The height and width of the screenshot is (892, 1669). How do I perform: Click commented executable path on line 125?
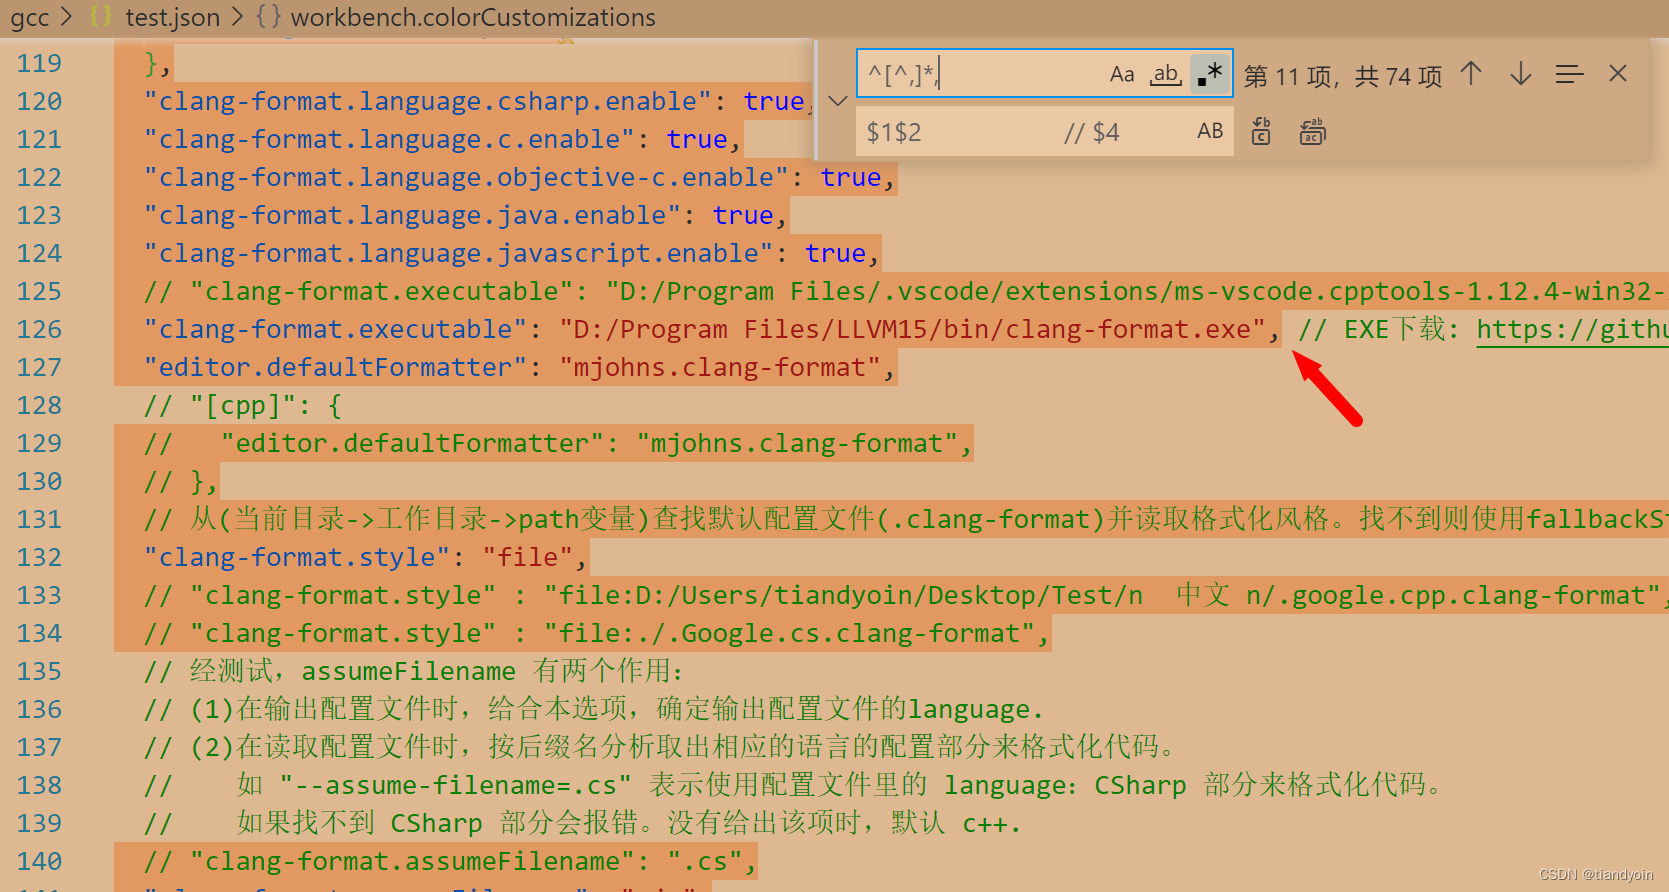pyautogui.click(x=1135, y=291)
